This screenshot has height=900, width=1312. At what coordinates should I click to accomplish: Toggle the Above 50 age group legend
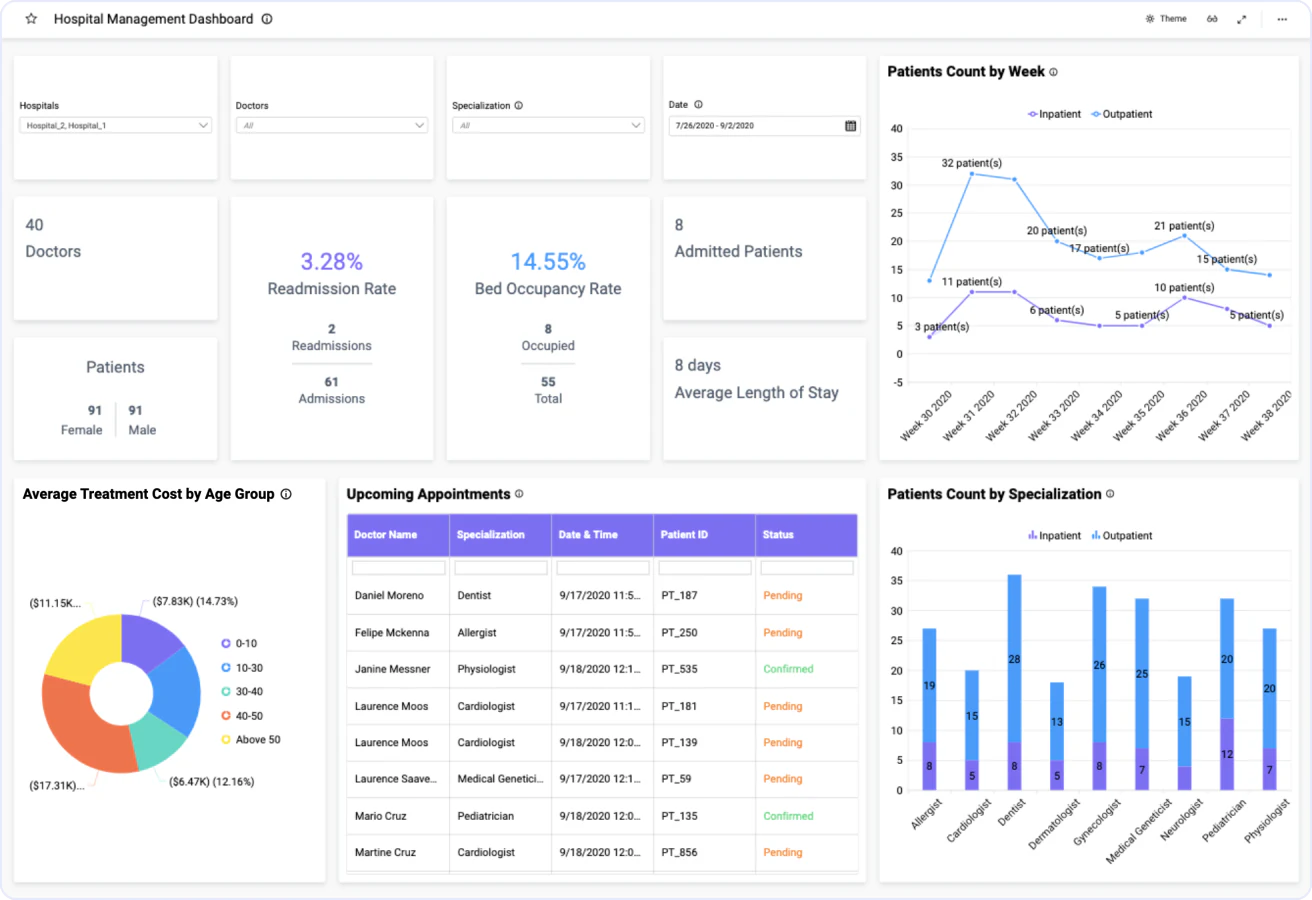250,740
